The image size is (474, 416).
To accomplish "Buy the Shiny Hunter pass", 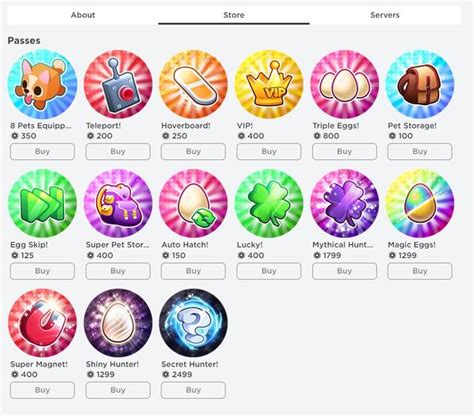I will [118, 390].
